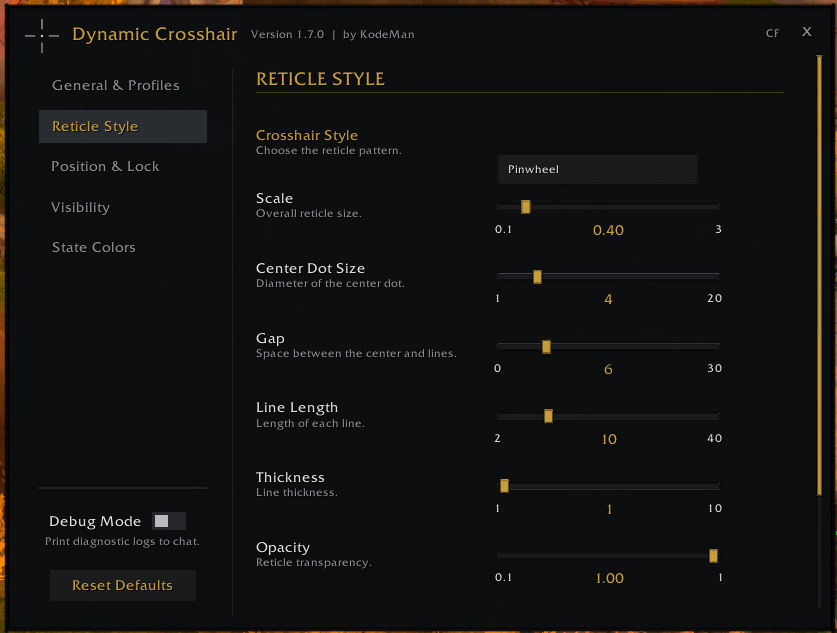Click the Thickness slider handle
The height and width of the screenshot is (633, 837).
504,486
